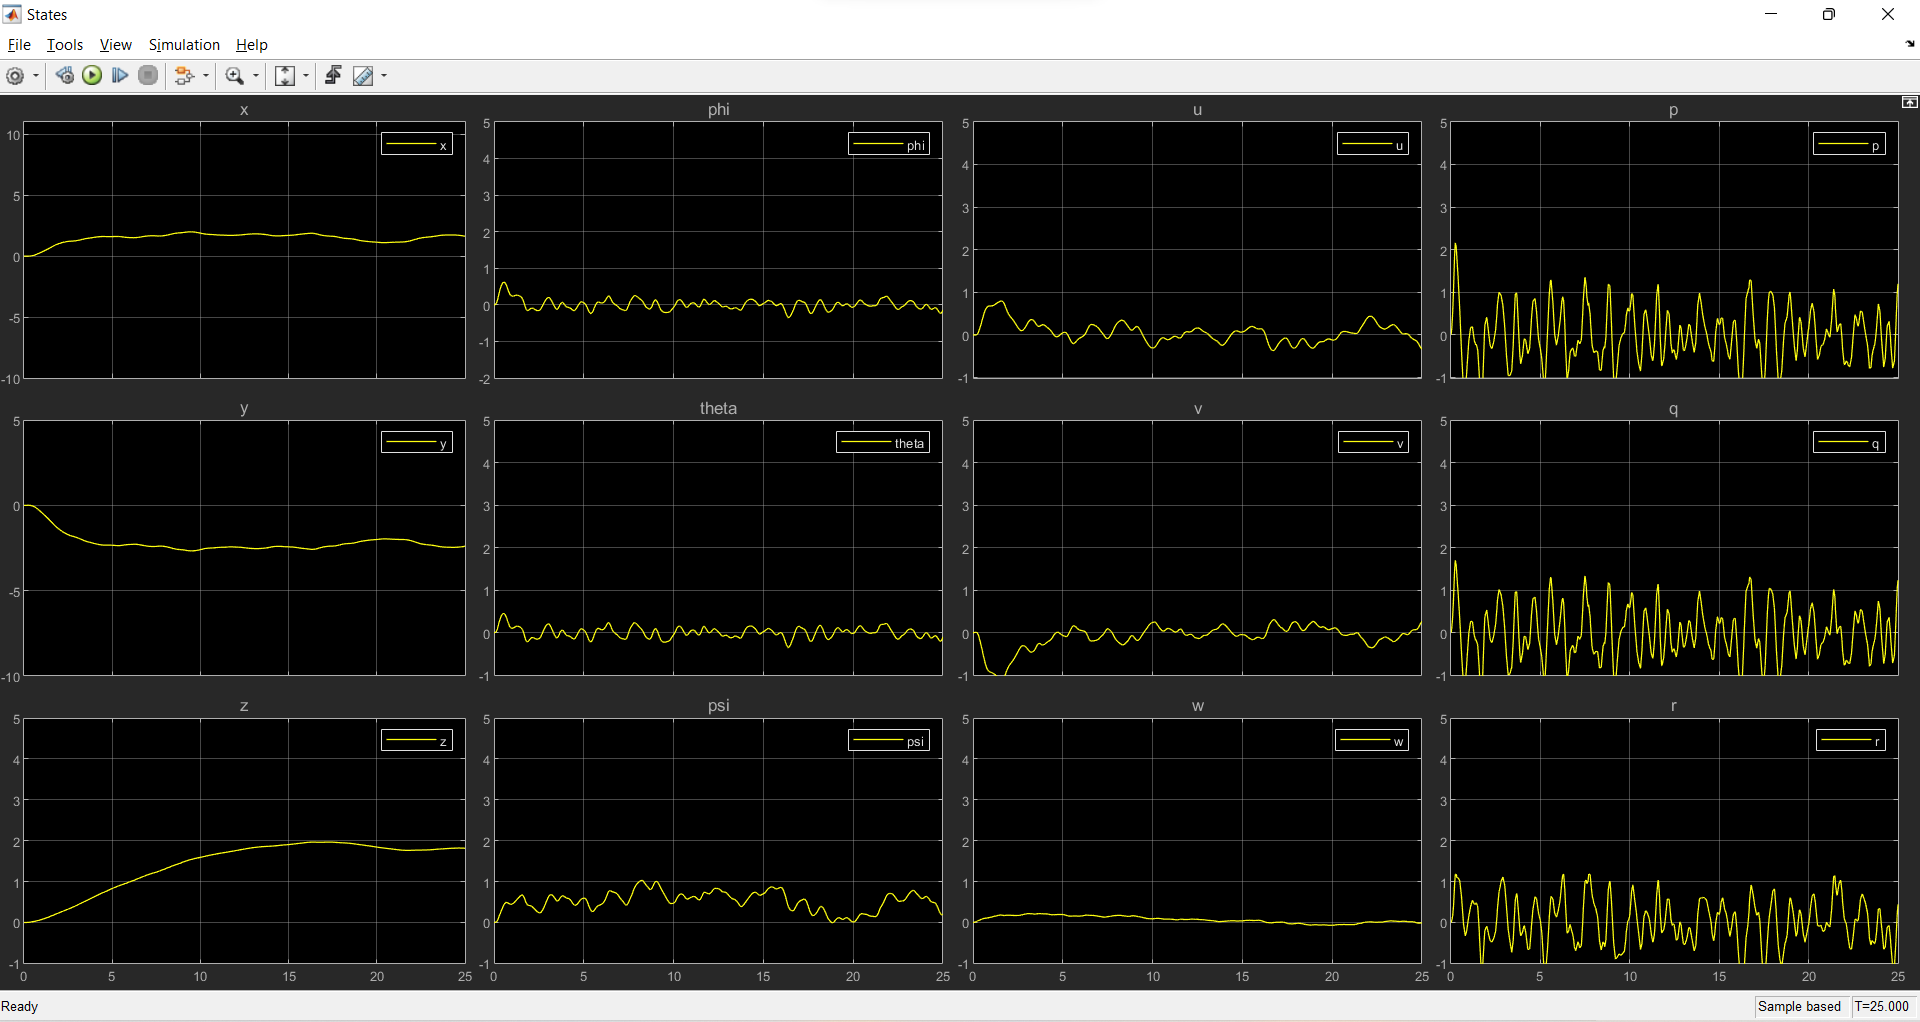Open scope Configuration Properties gear icon
1920x1022 pixels.
(15, 76)
